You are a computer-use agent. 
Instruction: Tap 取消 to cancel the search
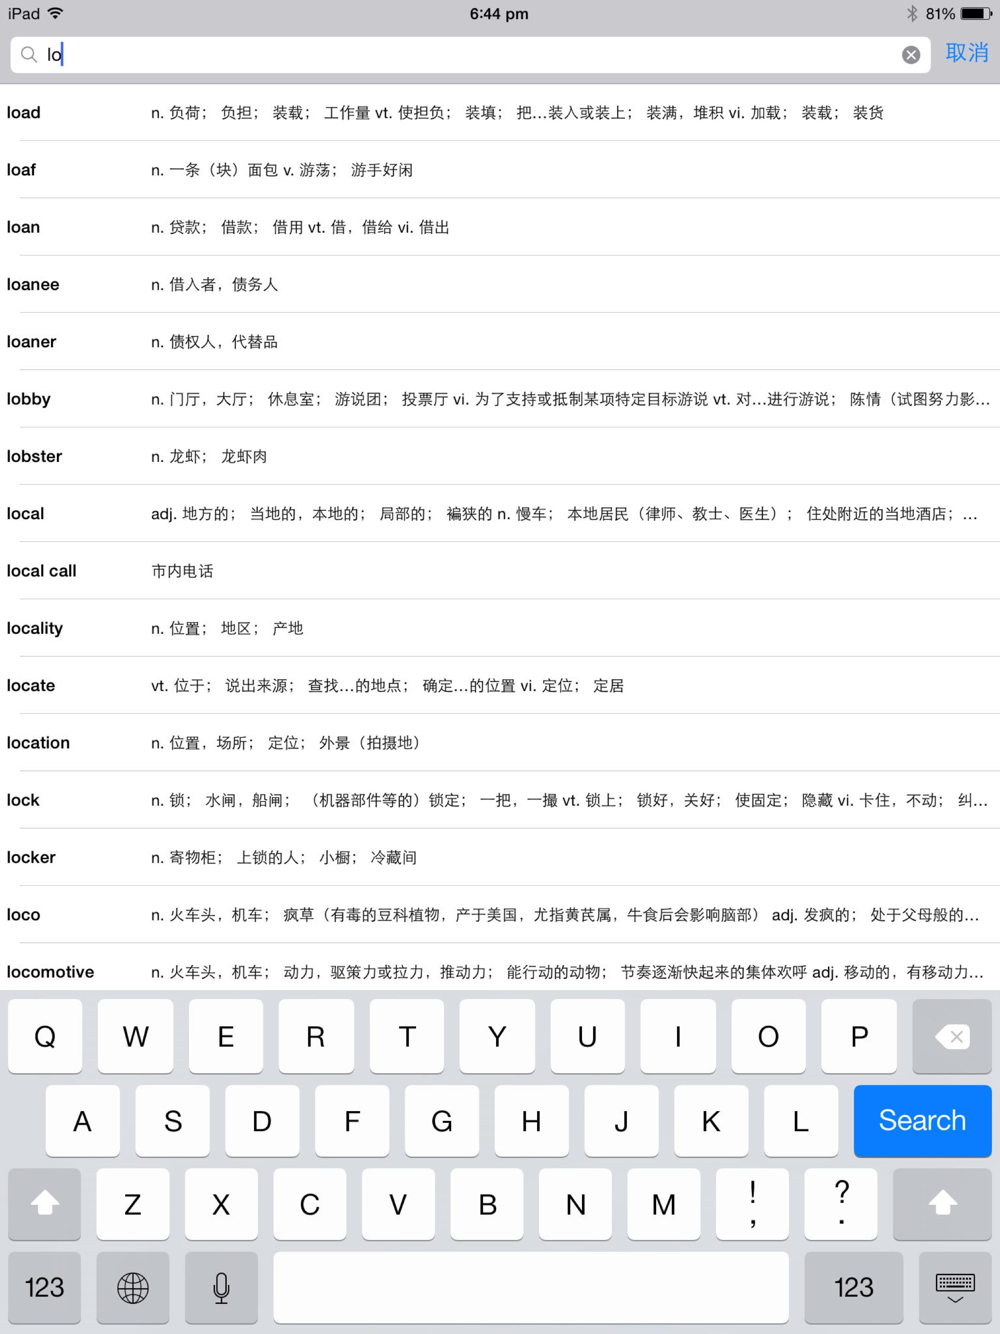(967, 53)
